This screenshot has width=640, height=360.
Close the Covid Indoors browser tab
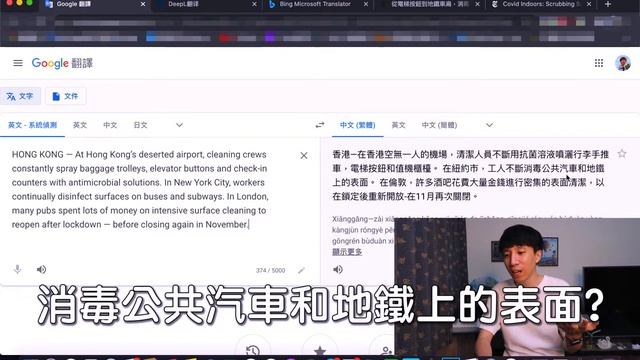(x=589, y=4)
